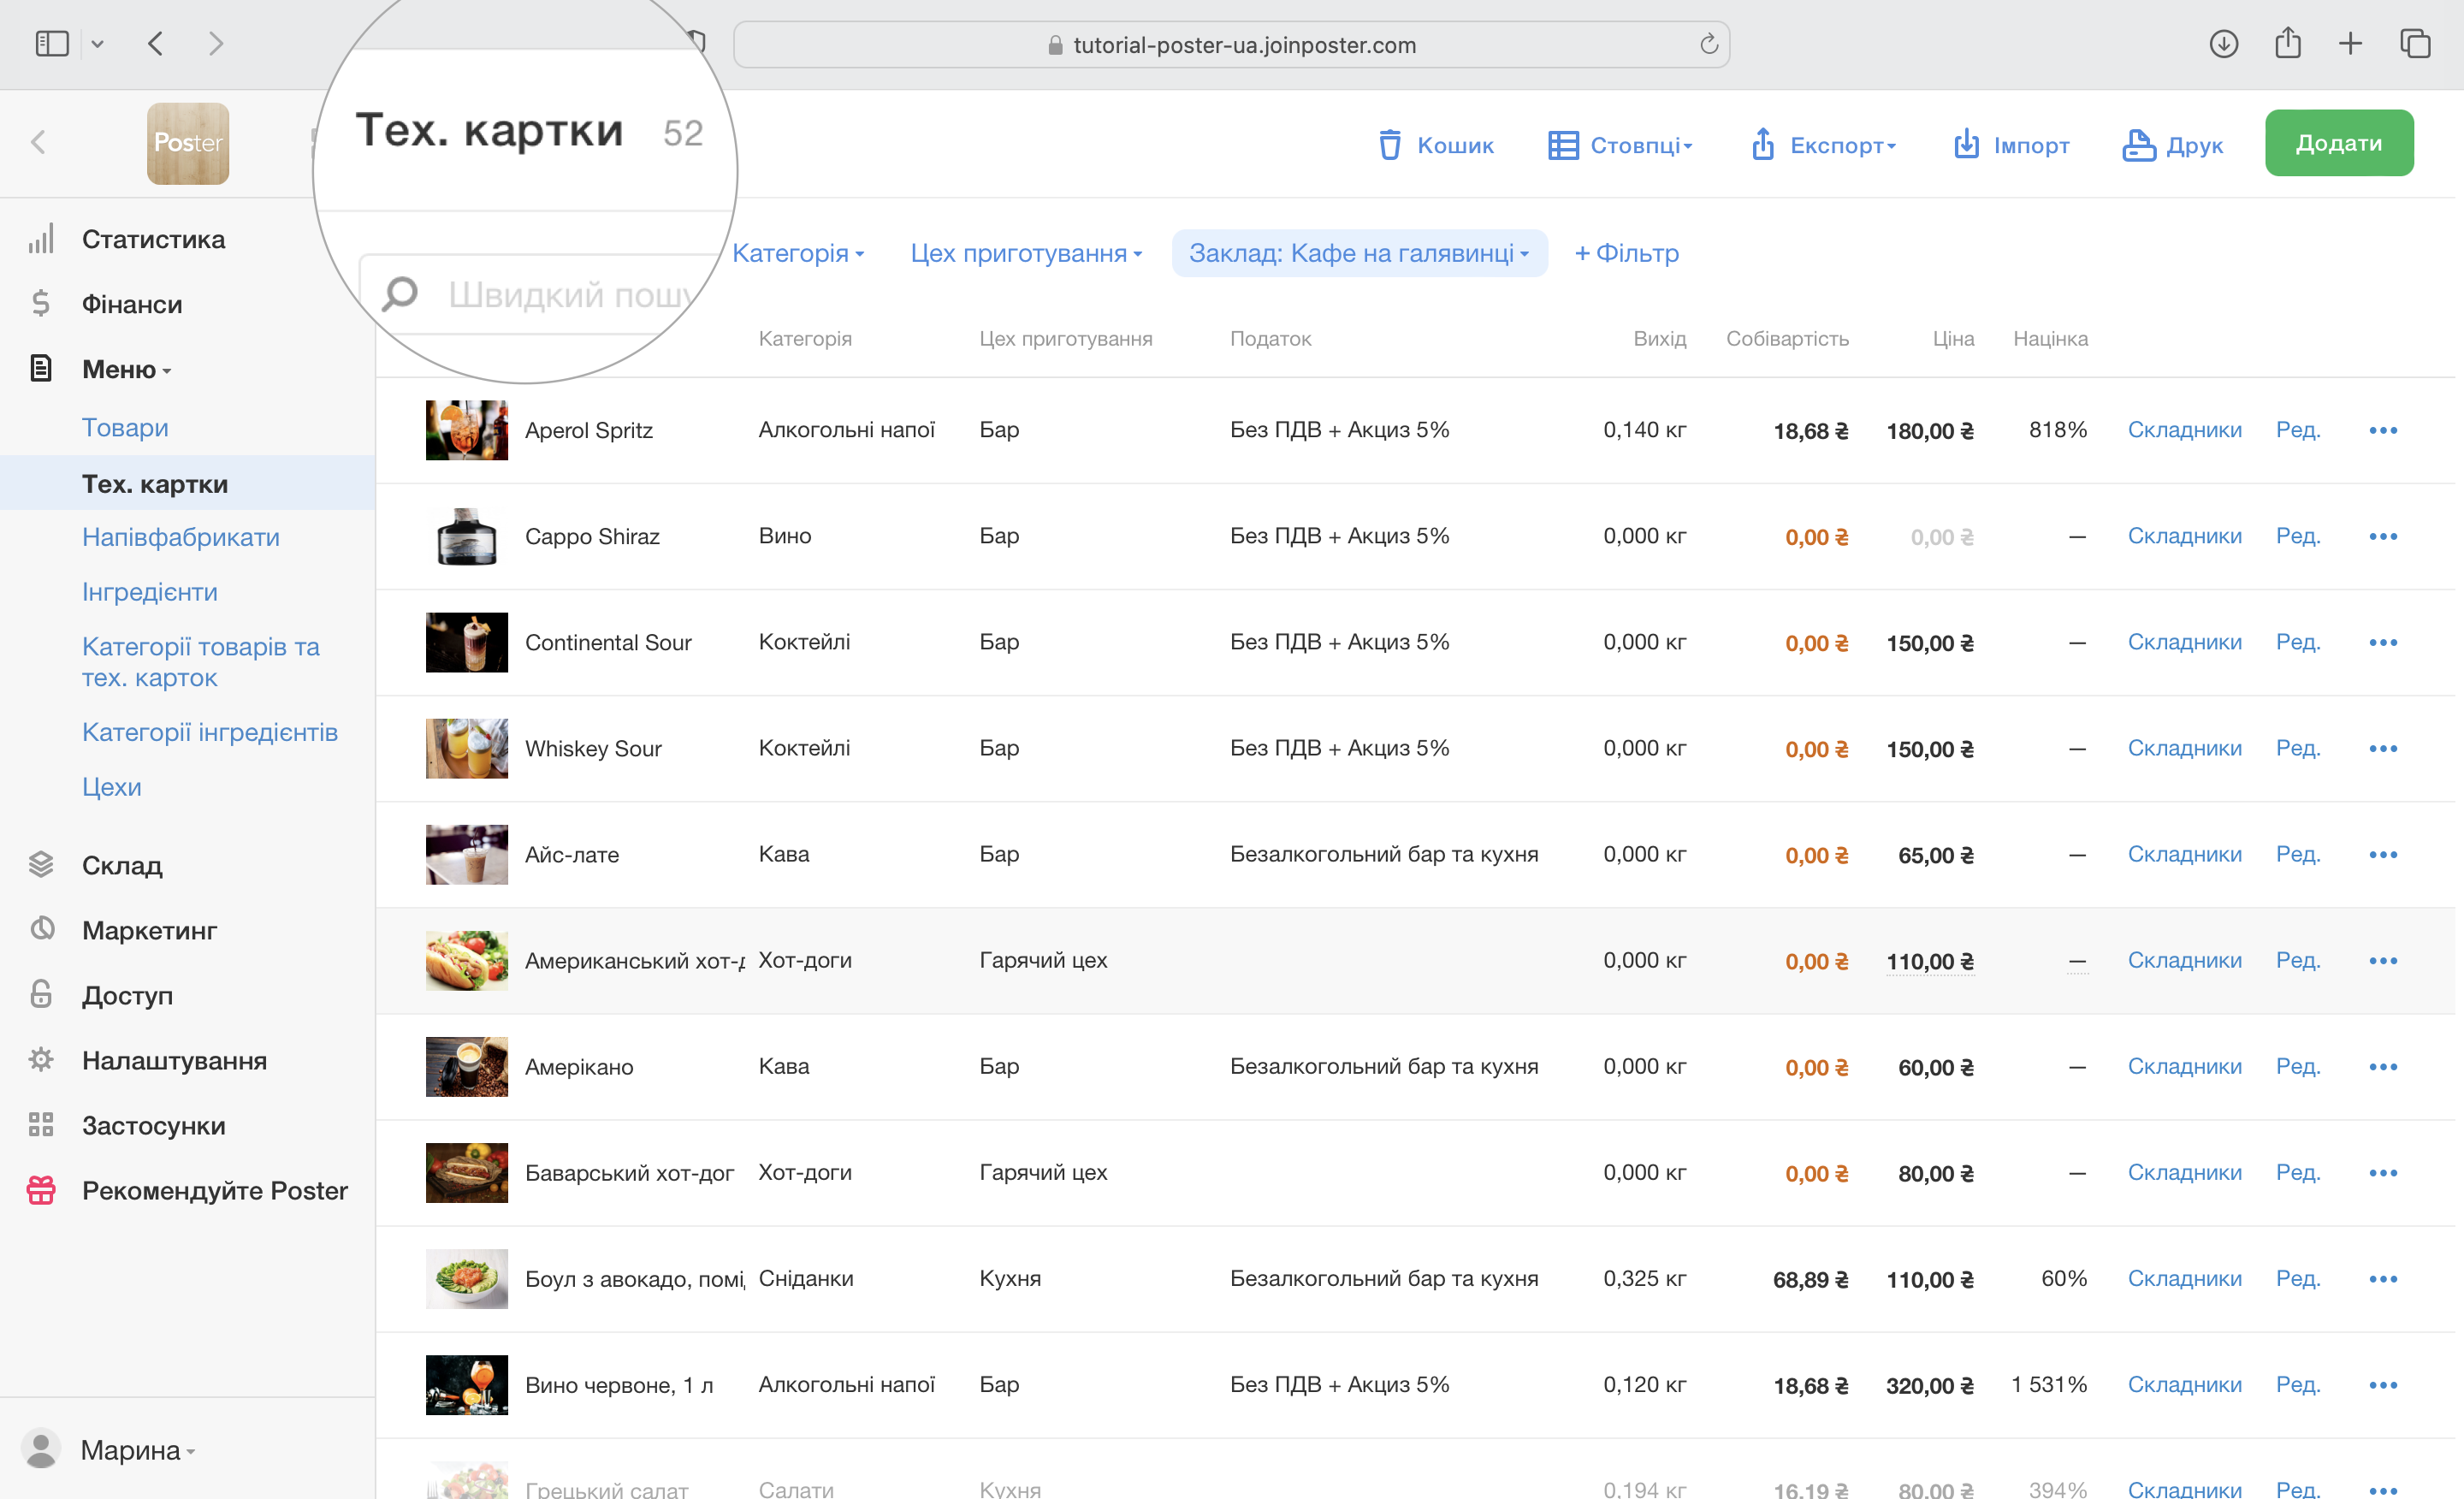The width and height of the screenshot is (2464, 1499).
Task: Add a new filter with + Фільтр
Action: (1626, 253)
